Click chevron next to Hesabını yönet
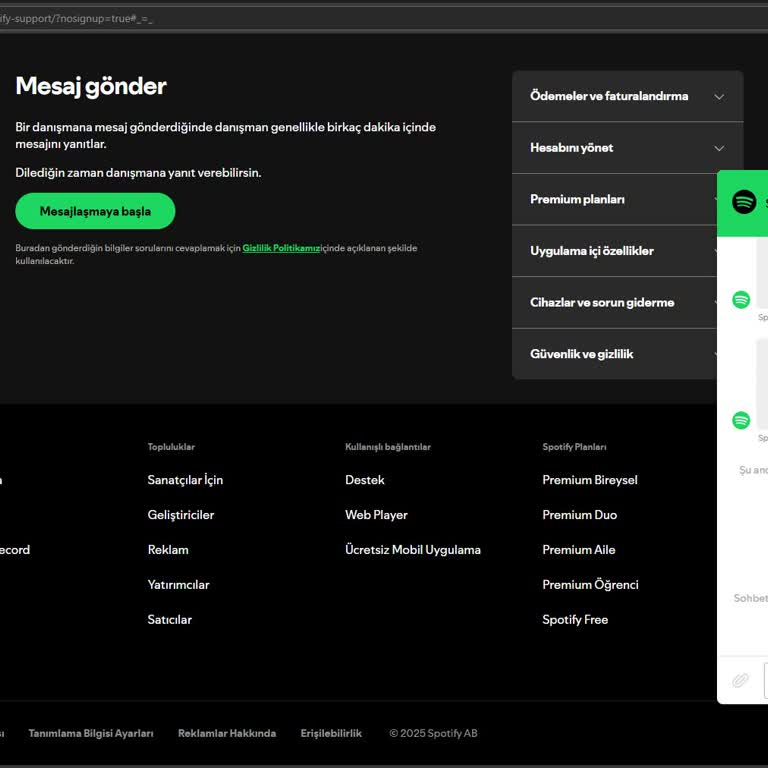Image resolution: width=768 pixels, height=768 pixels. (719, 148)
